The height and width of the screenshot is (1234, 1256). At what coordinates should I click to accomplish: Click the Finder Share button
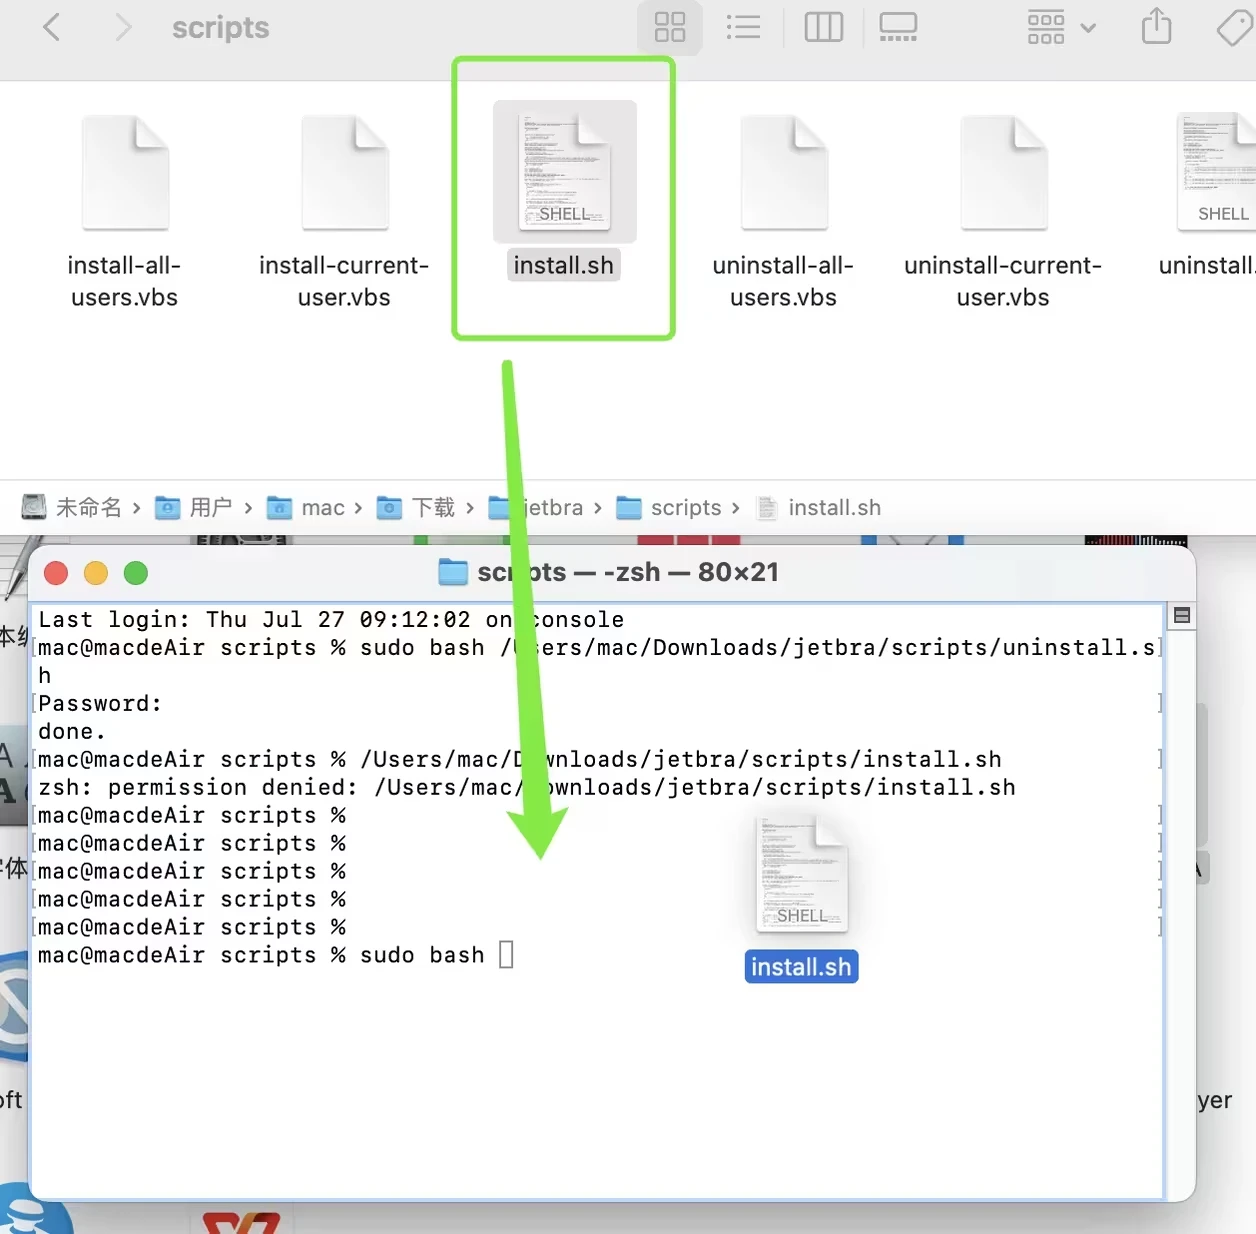pyautogui.click(x=1157, y=27)
